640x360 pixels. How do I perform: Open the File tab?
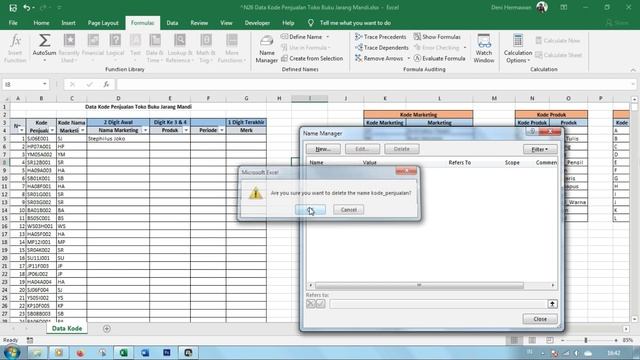13,23
